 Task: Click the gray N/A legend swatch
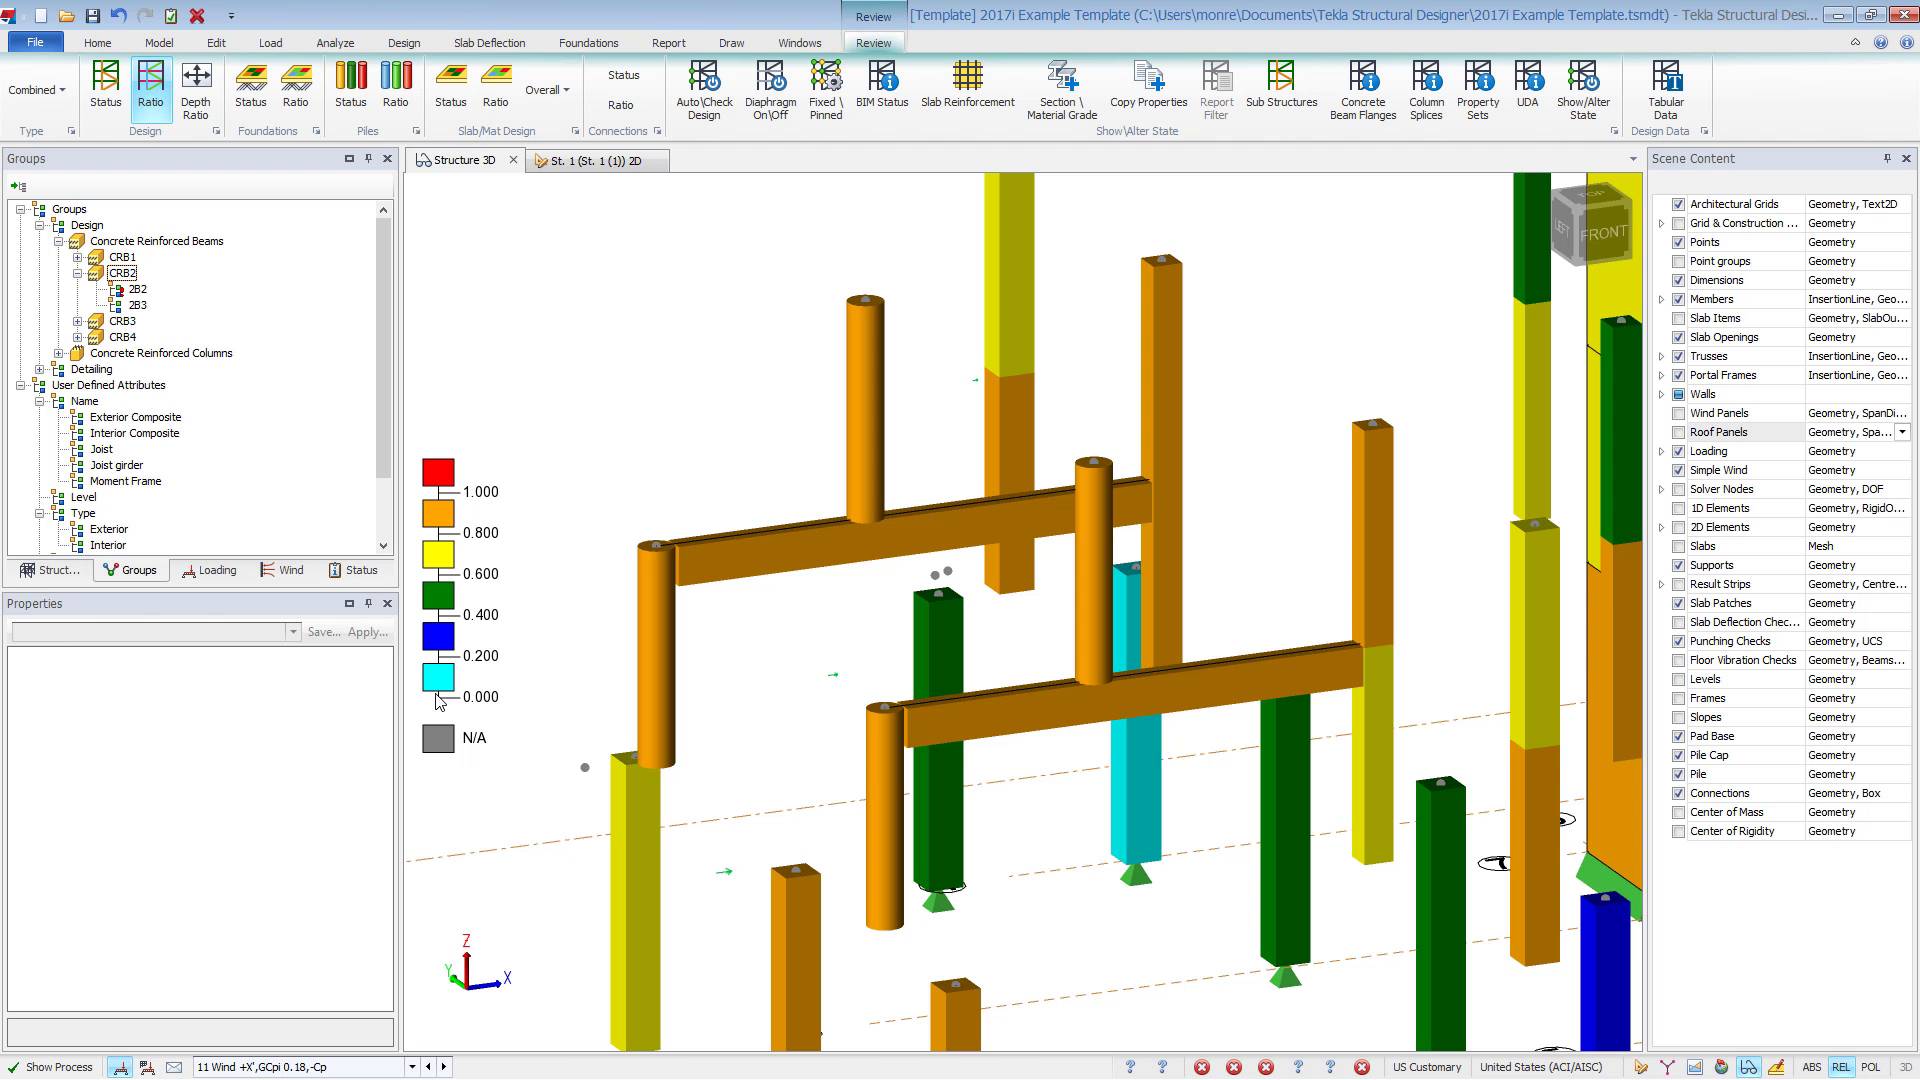438,738
